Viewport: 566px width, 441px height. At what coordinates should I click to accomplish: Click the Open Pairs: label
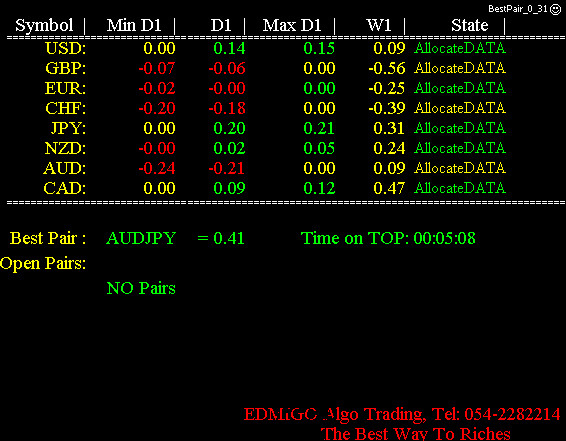43,264
